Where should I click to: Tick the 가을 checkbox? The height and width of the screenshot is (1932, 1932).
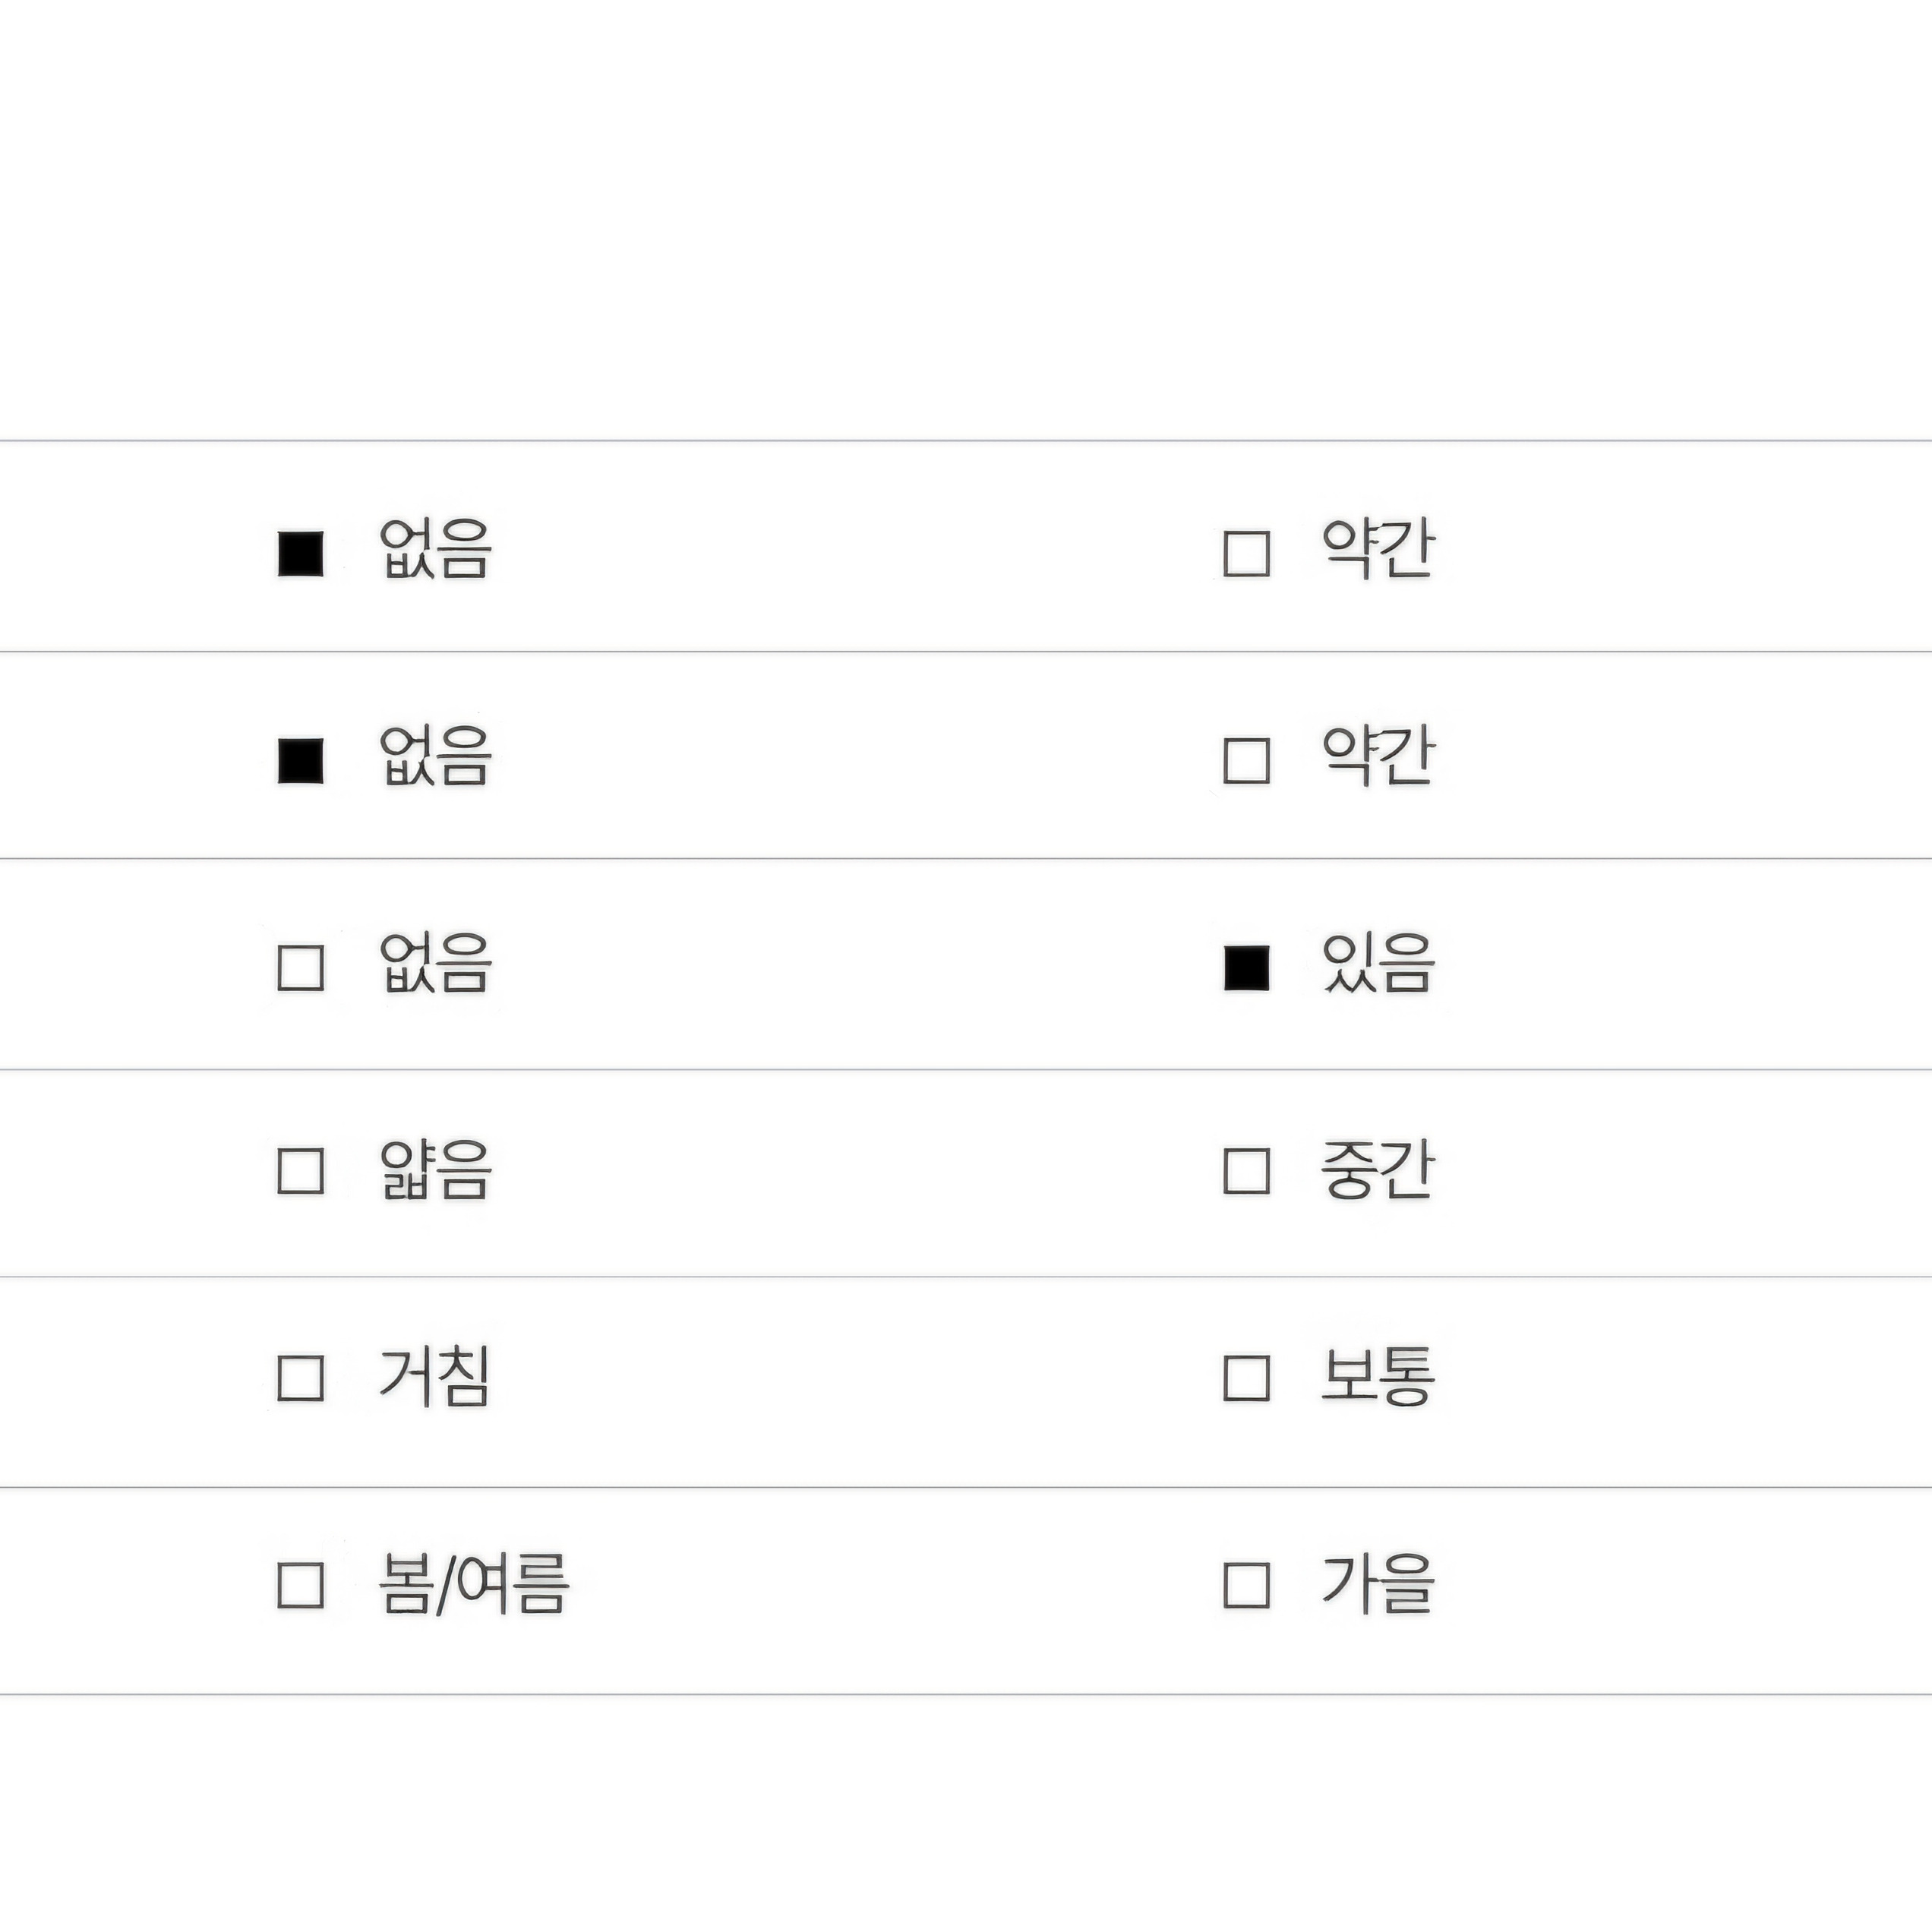(x=1246, y=1585)
